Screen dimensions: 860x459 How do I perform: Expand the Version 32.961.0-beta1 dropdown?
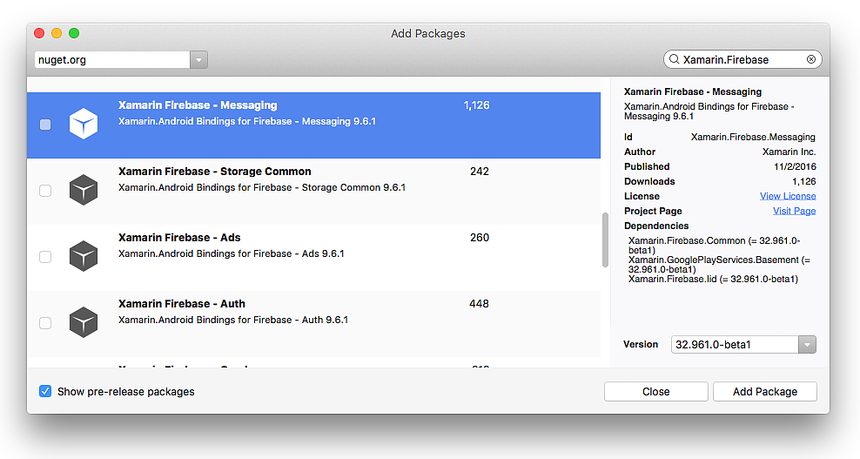(x=807, y=345)
